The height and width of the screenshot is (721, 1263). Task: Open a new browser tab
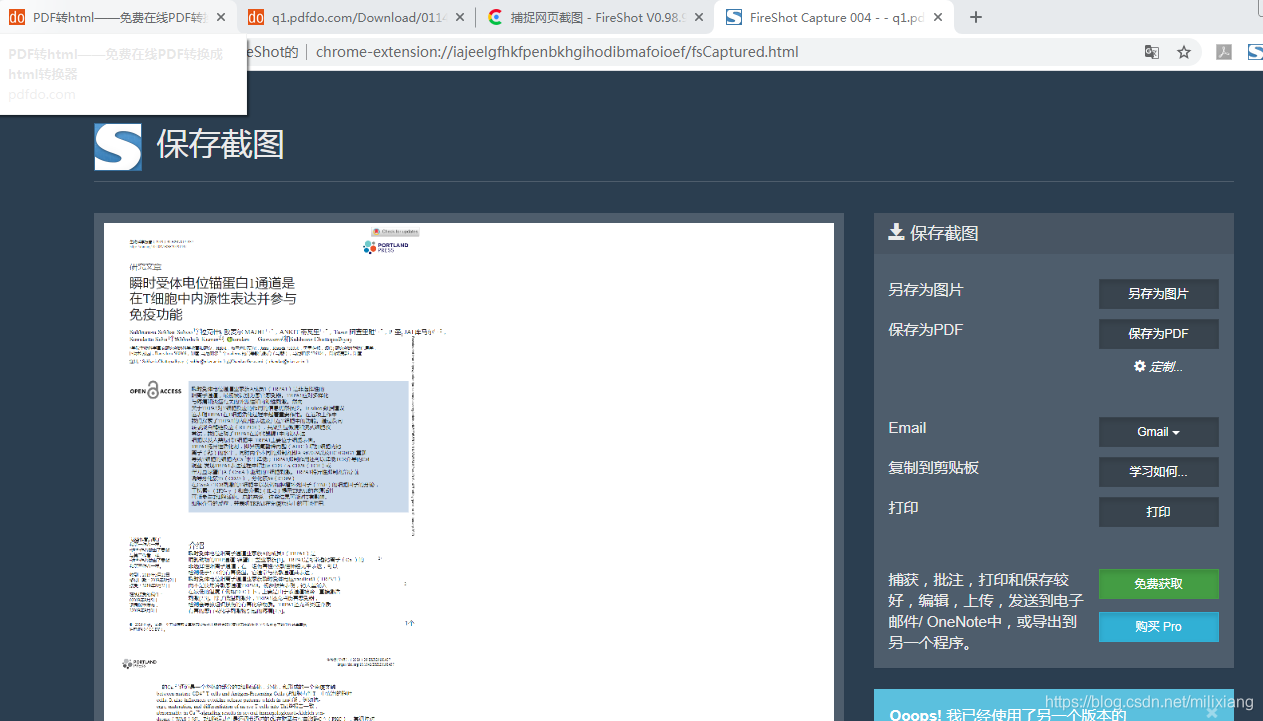976,17
